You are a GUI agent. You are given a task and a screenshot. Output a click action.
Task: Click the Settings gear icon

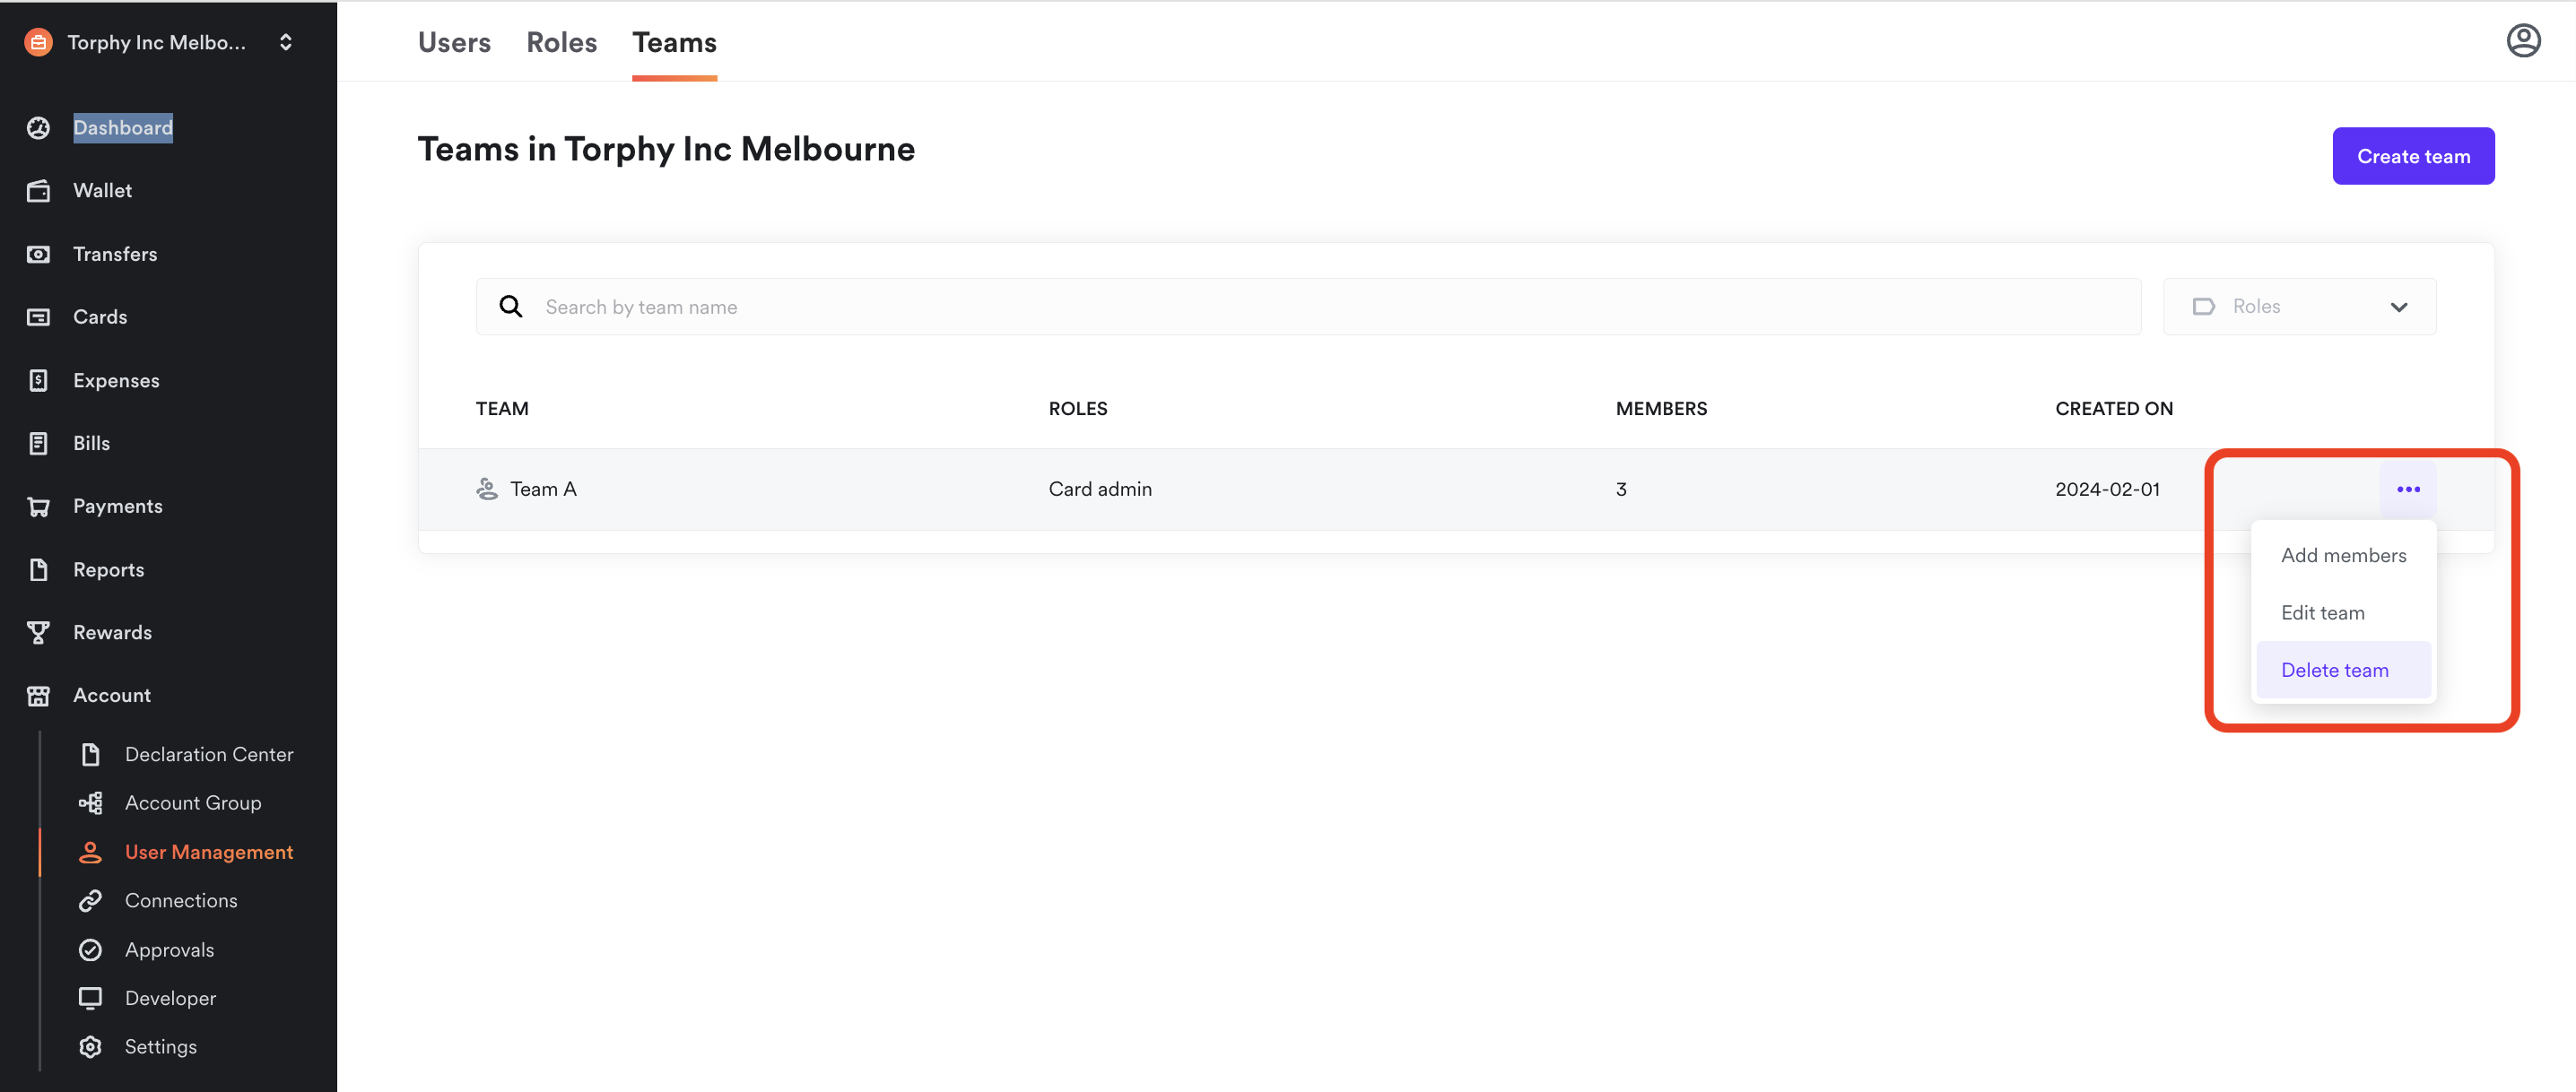90,1046
